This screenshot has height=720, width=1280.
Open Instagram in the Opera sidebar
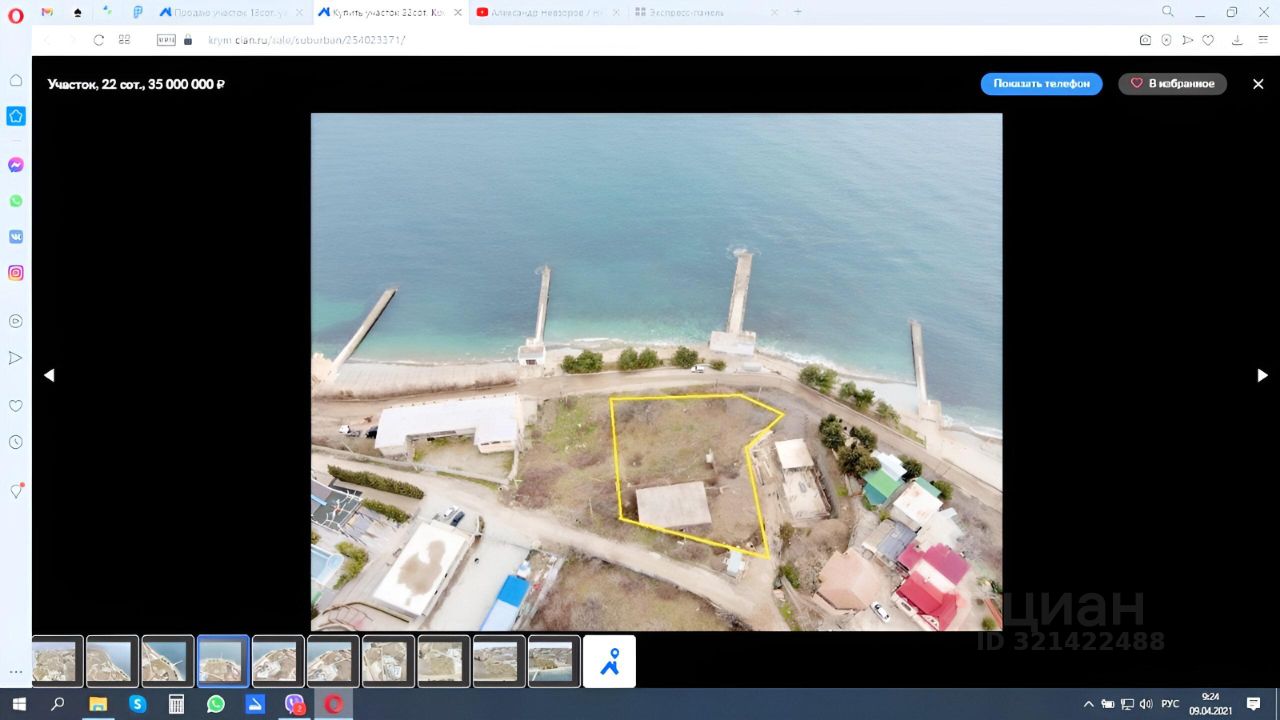pyautogui.click(x=16, y=273)
